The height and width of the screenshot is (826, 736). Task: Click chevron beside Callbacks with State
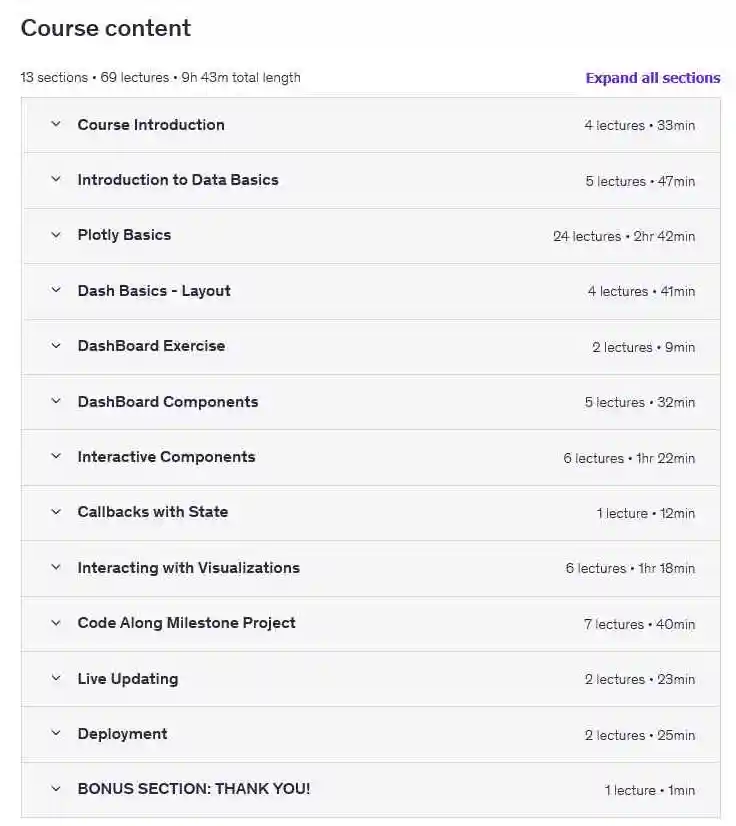click(56, 512)
